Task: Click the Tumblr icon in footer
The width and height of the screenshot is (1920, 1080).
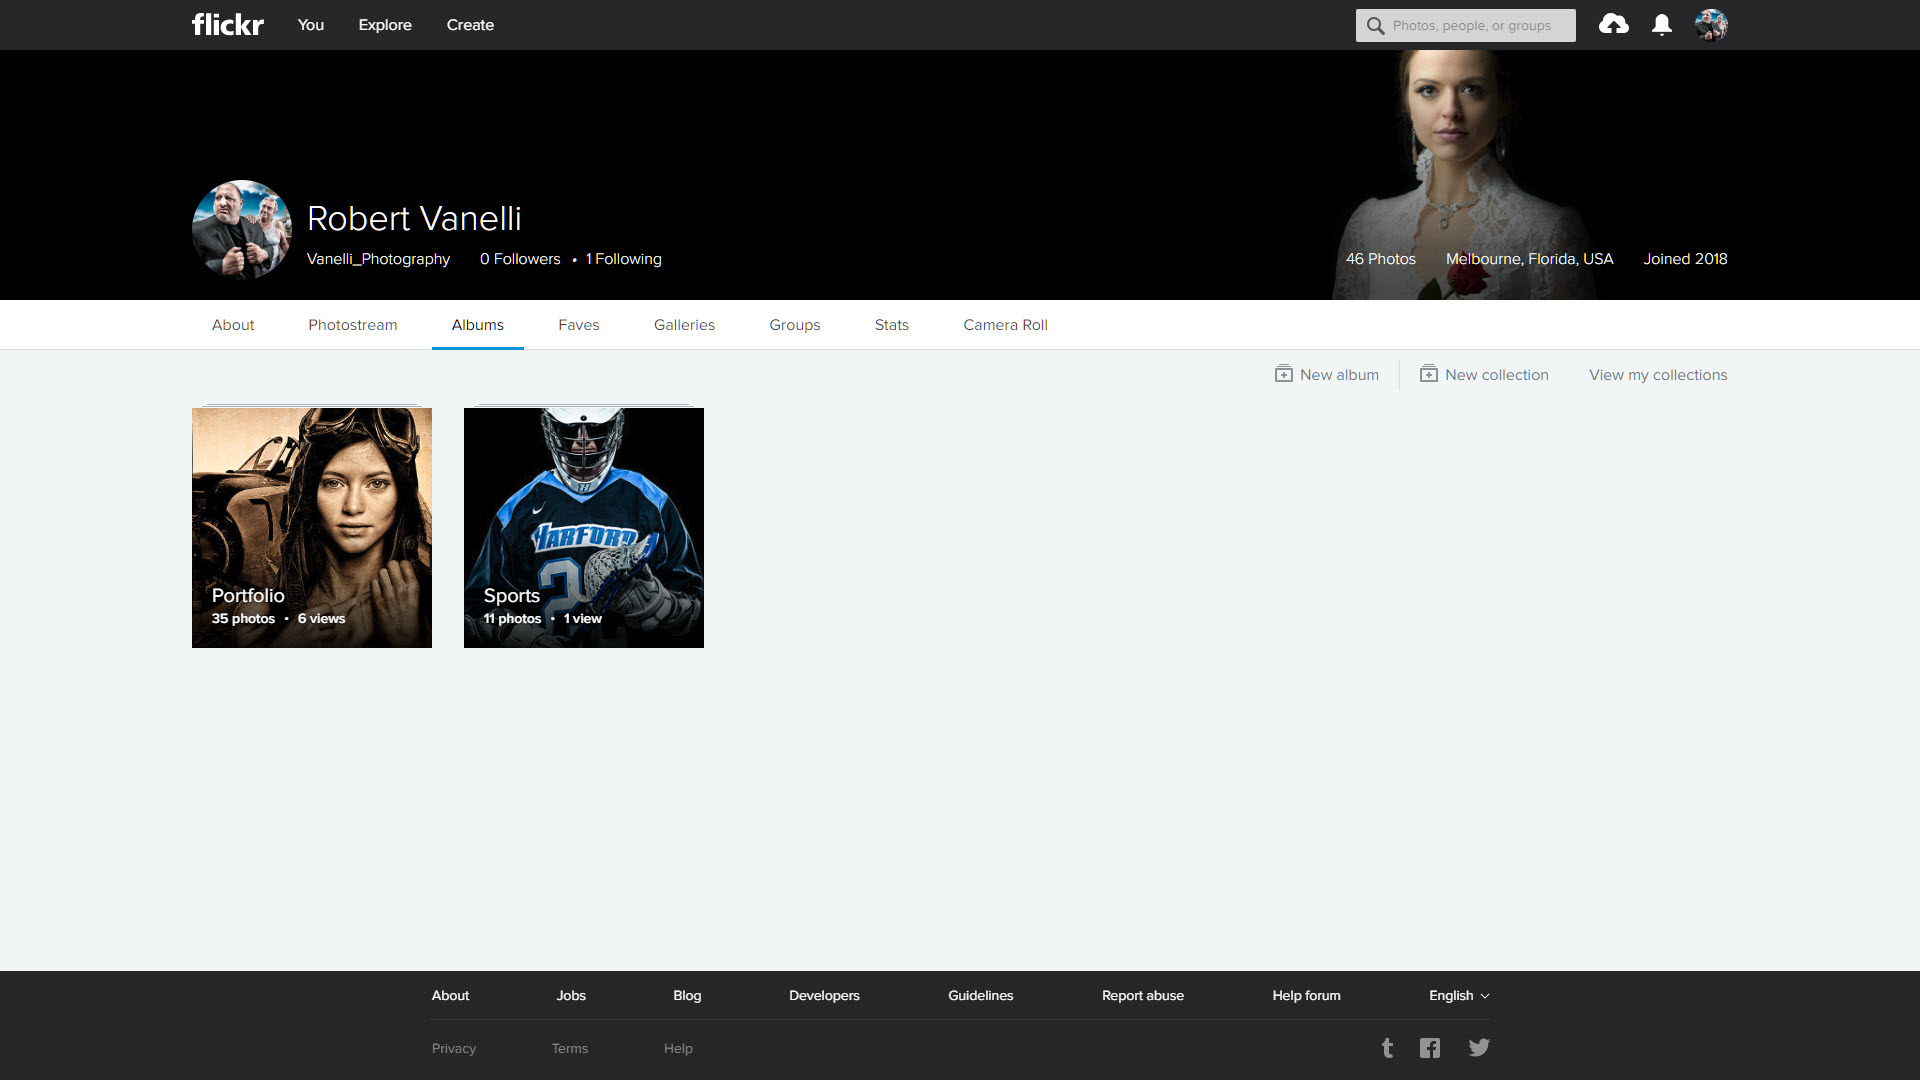Action: [x=1387, y=1048]
